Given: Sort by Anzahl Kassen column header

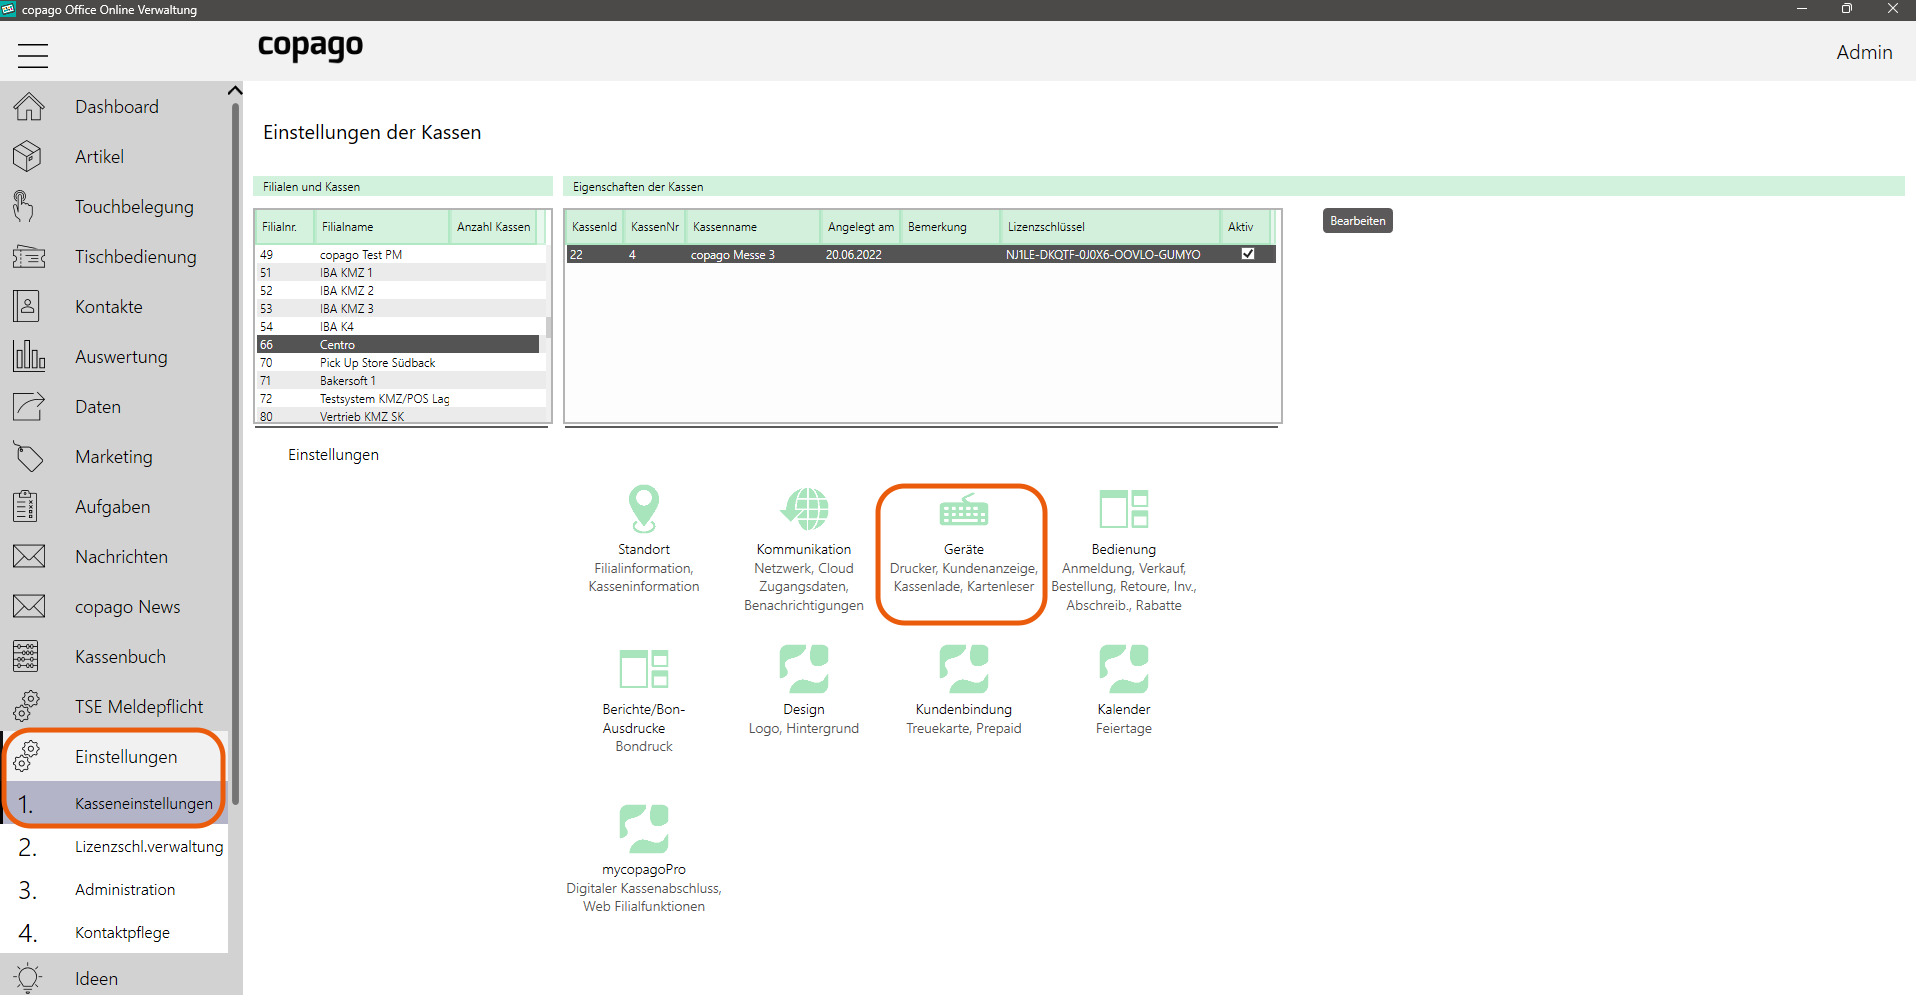Looking at the screenshot, I should [x=493, y=227].
